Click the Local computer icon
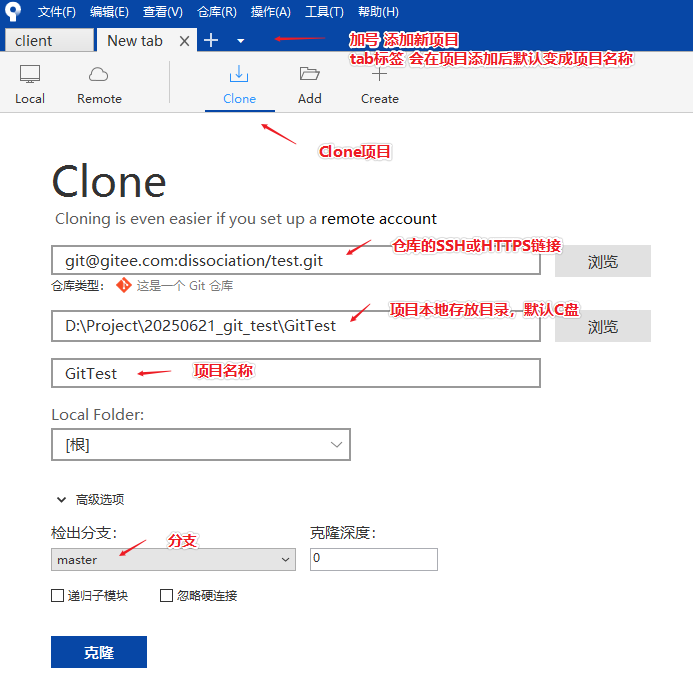This screenshot has width=693, height=697. (30, 75)
